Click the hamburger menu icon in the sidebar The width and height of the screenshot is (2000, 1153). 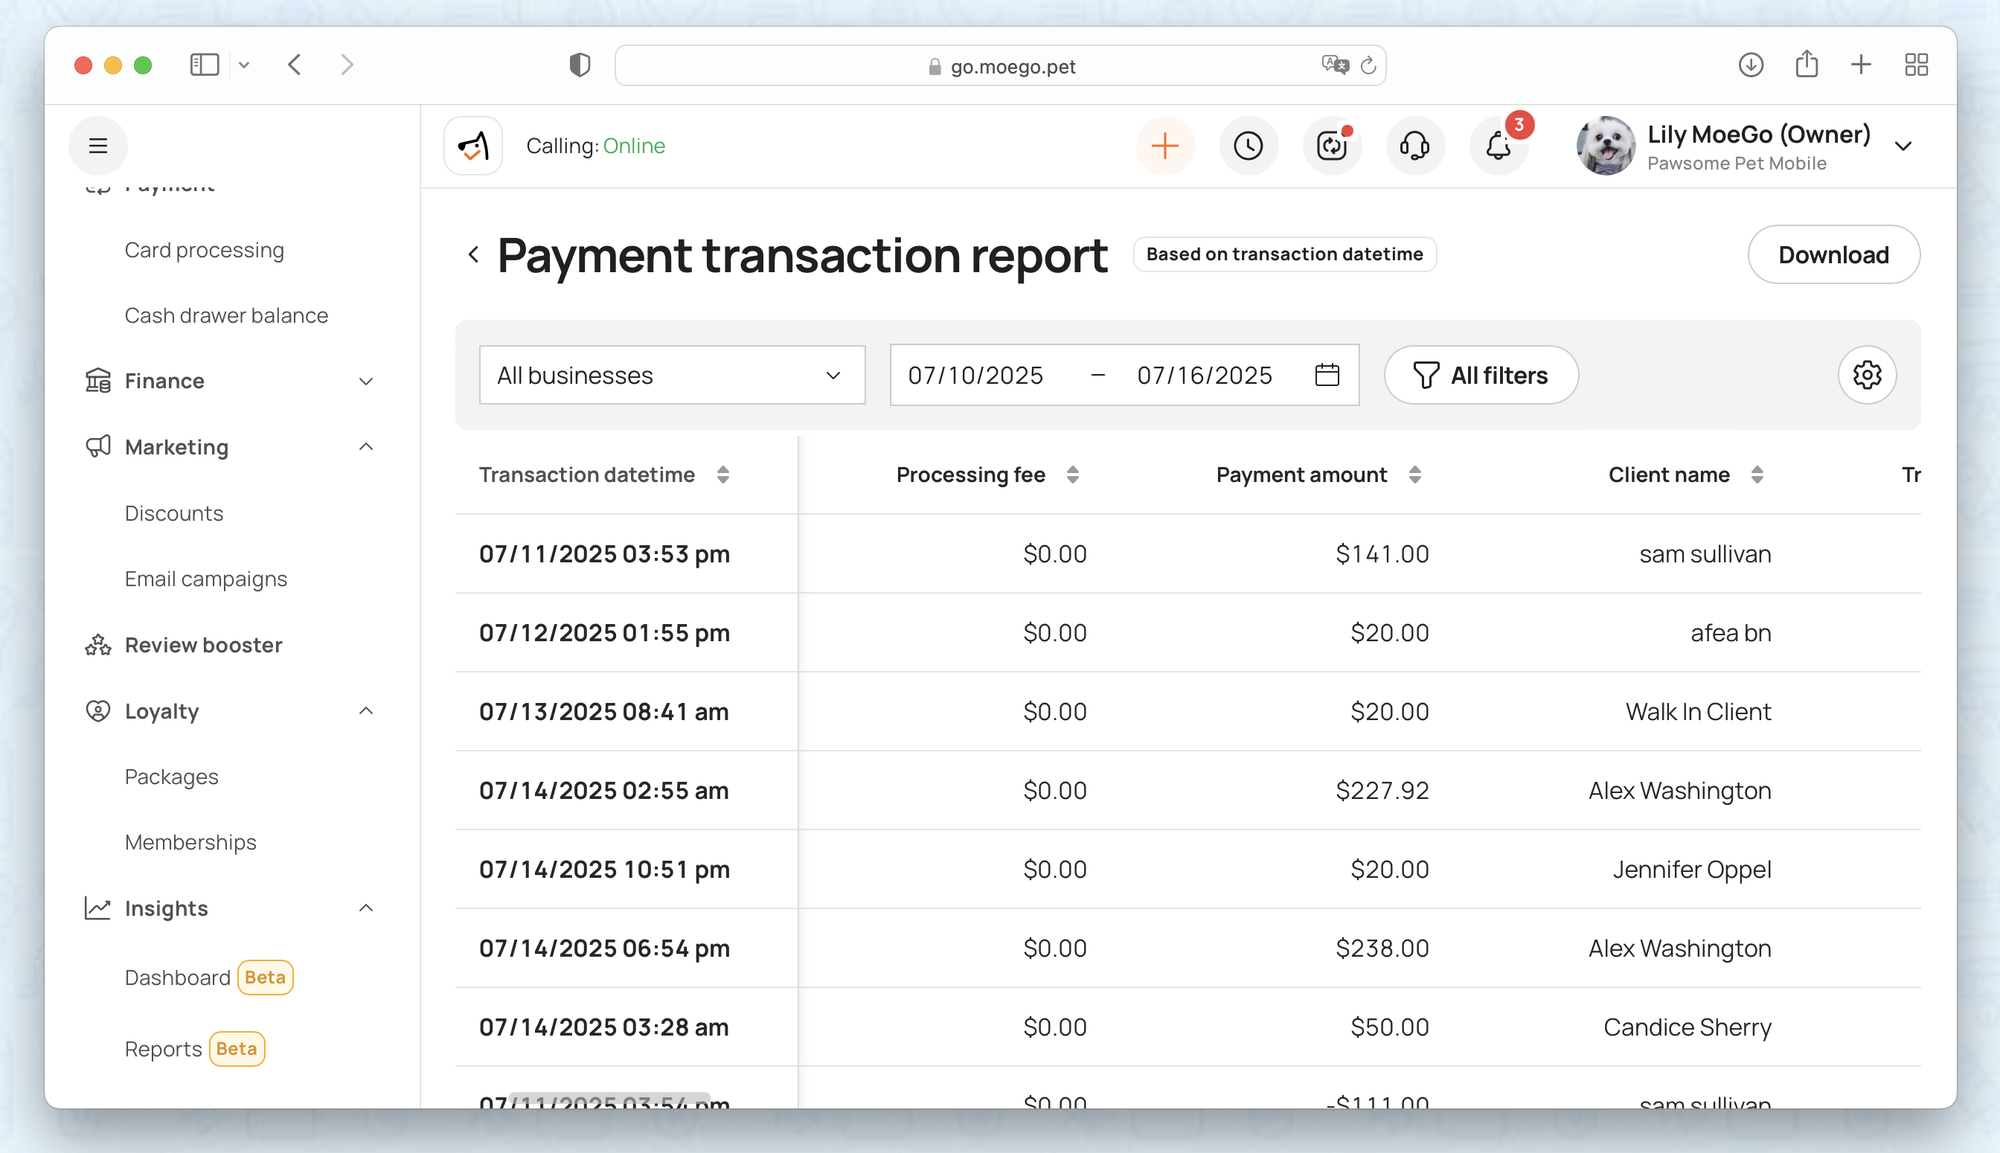point(98,146)
